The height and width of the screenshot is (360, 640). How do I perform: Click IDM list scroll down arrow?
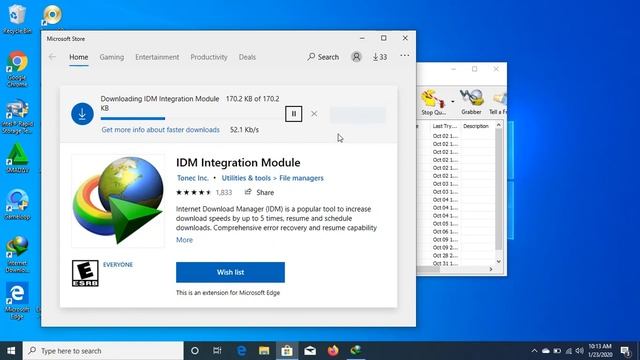click(x=498, y=262)
